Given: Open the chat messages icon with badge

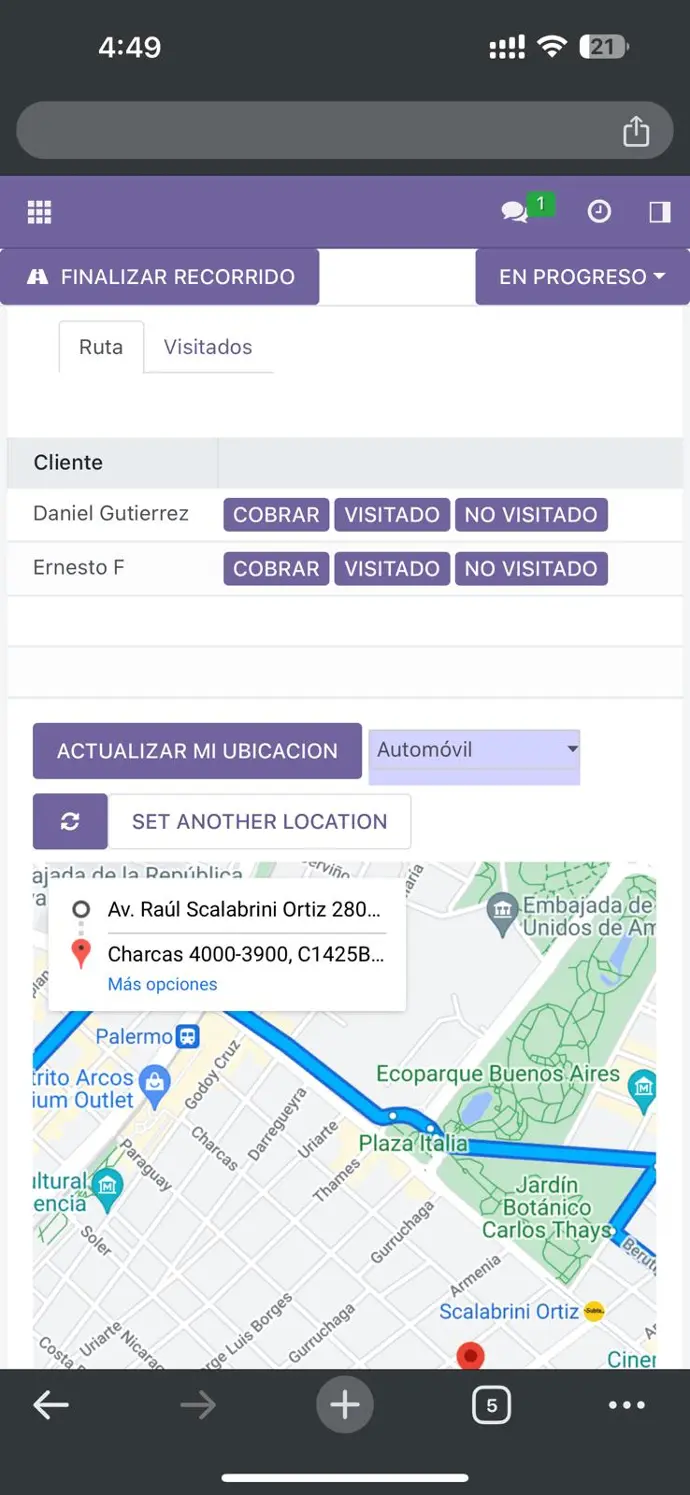Looking at the screenshot, I should tap(516, 212).
